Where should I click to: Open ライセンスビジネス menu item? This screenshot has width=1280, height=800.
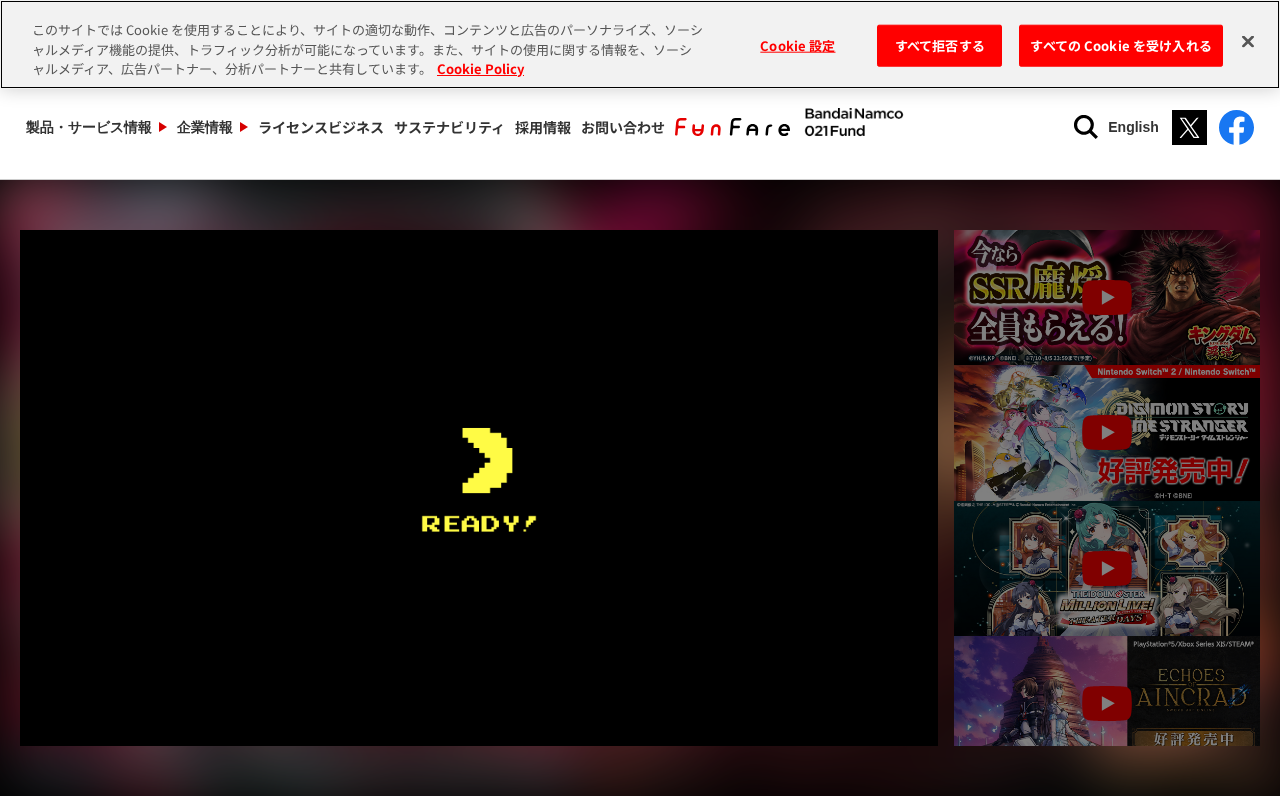point(321,127)
